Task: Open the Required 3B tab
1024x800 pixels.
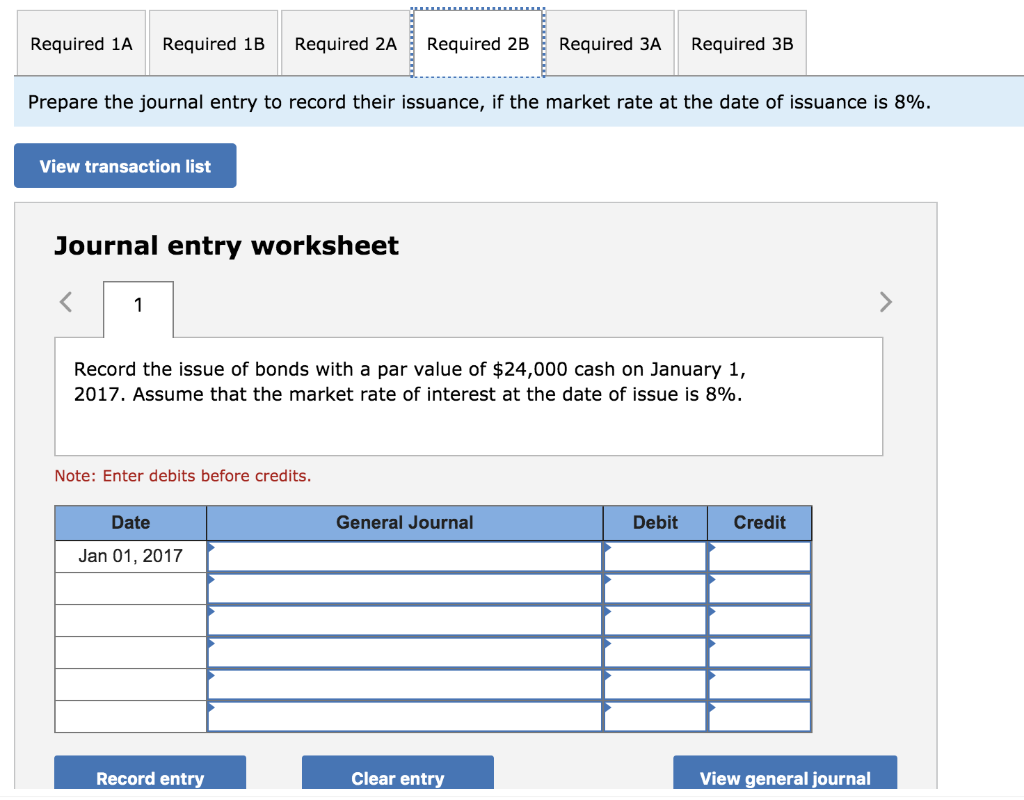Action: tap(742, 43)
